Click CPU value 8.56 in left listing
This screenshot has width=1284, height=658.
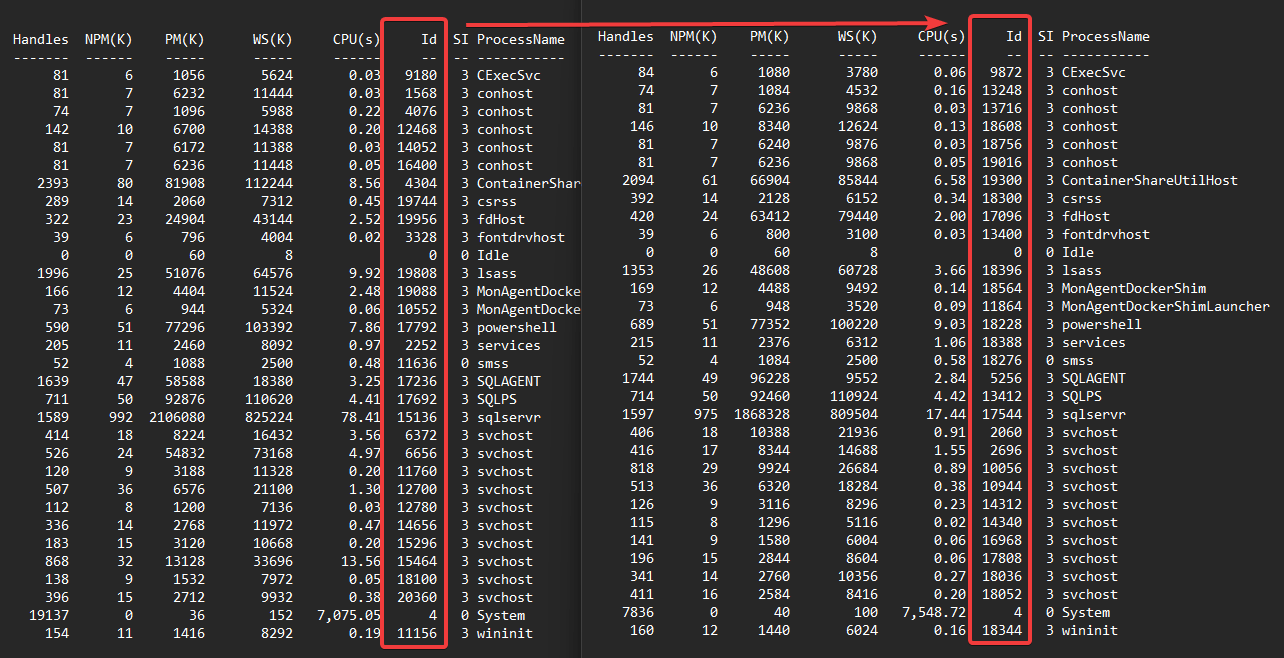pyautogui.click(x=365, y=183)
